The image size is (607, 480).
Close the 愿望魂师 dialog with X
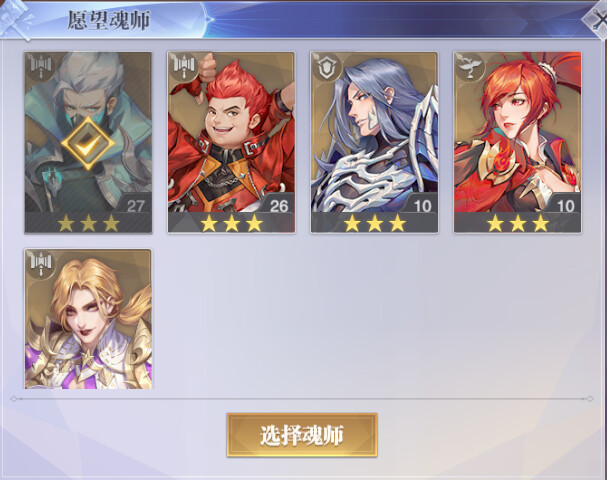click(x=597, y=20)
